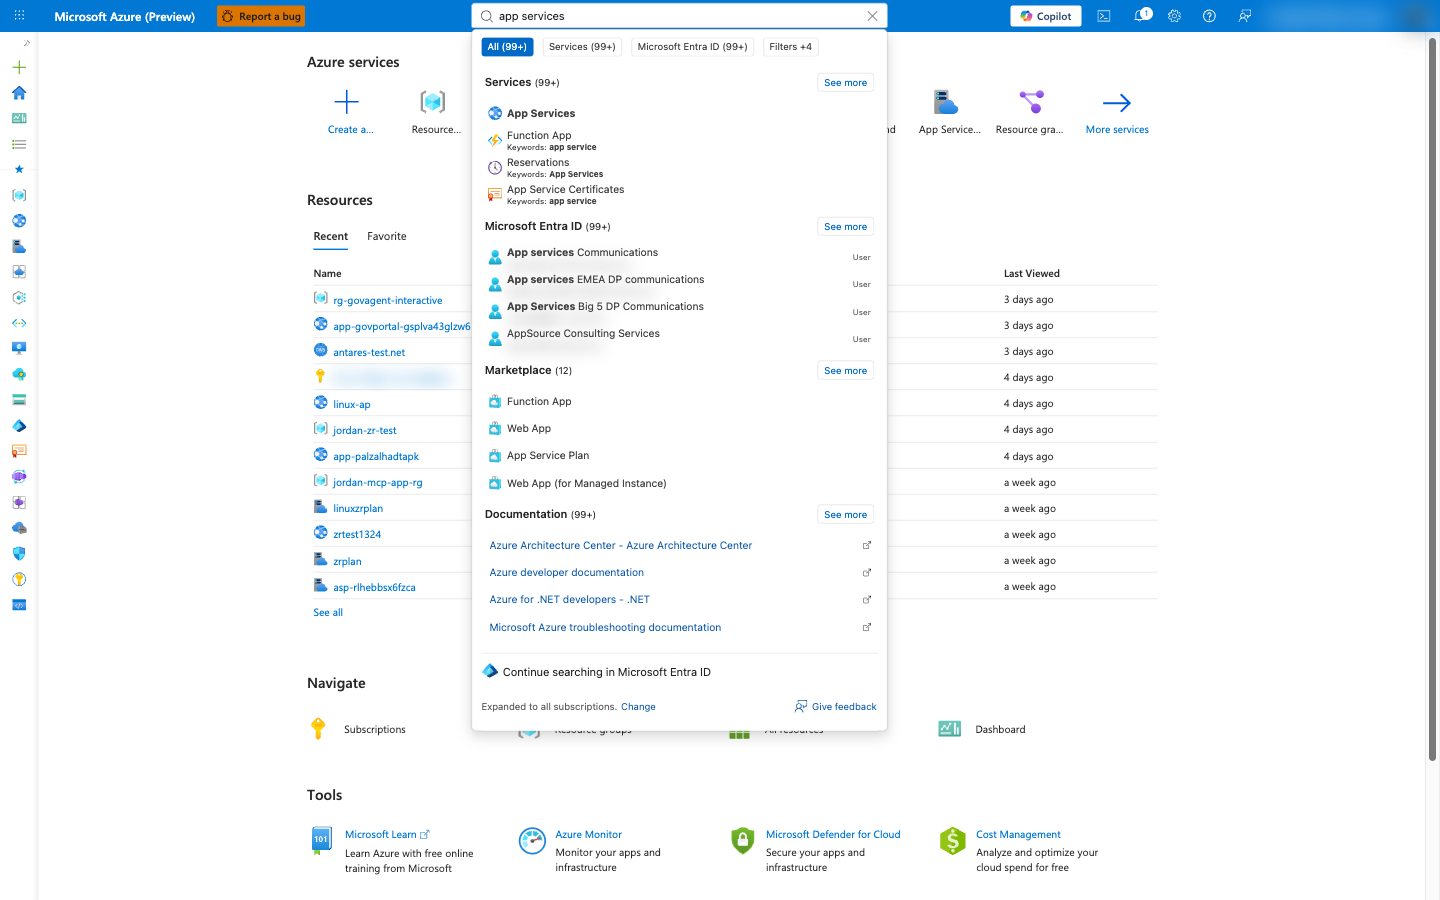
Task: Click the Favorites star in sidebar
Action: [x=19, y=169]
